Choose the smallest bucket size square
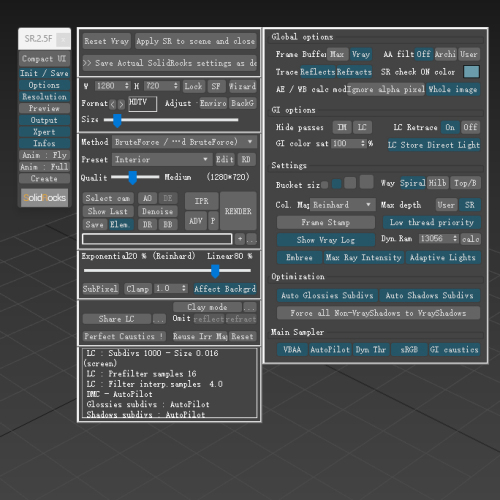The image size is (500, 500). click(x=324, y=184)
